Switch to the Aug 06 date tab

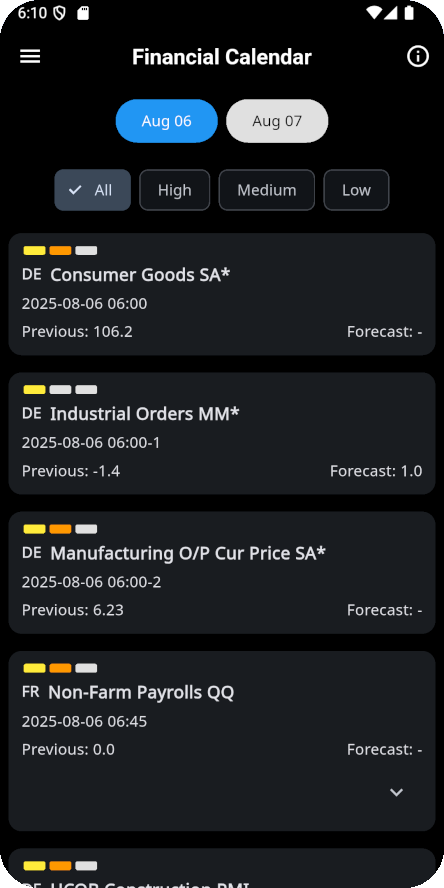pyautogui.click(x=166, y=121)
